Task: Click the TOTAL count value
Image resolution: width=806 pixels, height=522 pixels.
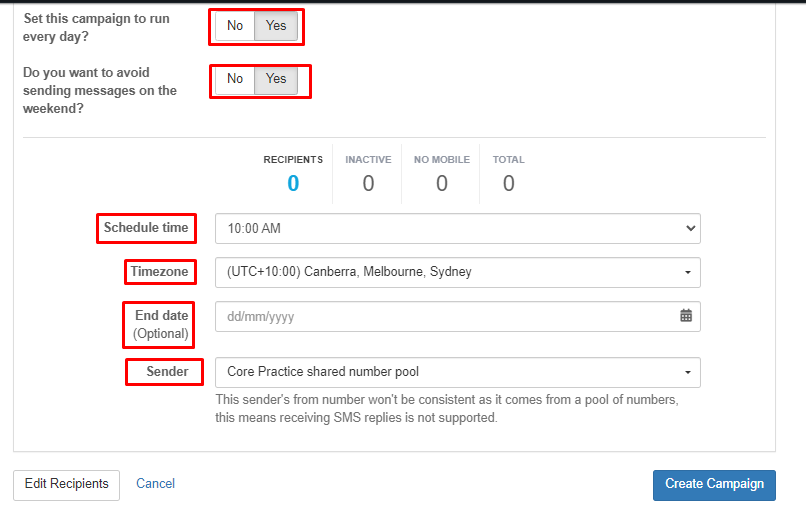Action: pyautogui.click(x=508, y=183)
